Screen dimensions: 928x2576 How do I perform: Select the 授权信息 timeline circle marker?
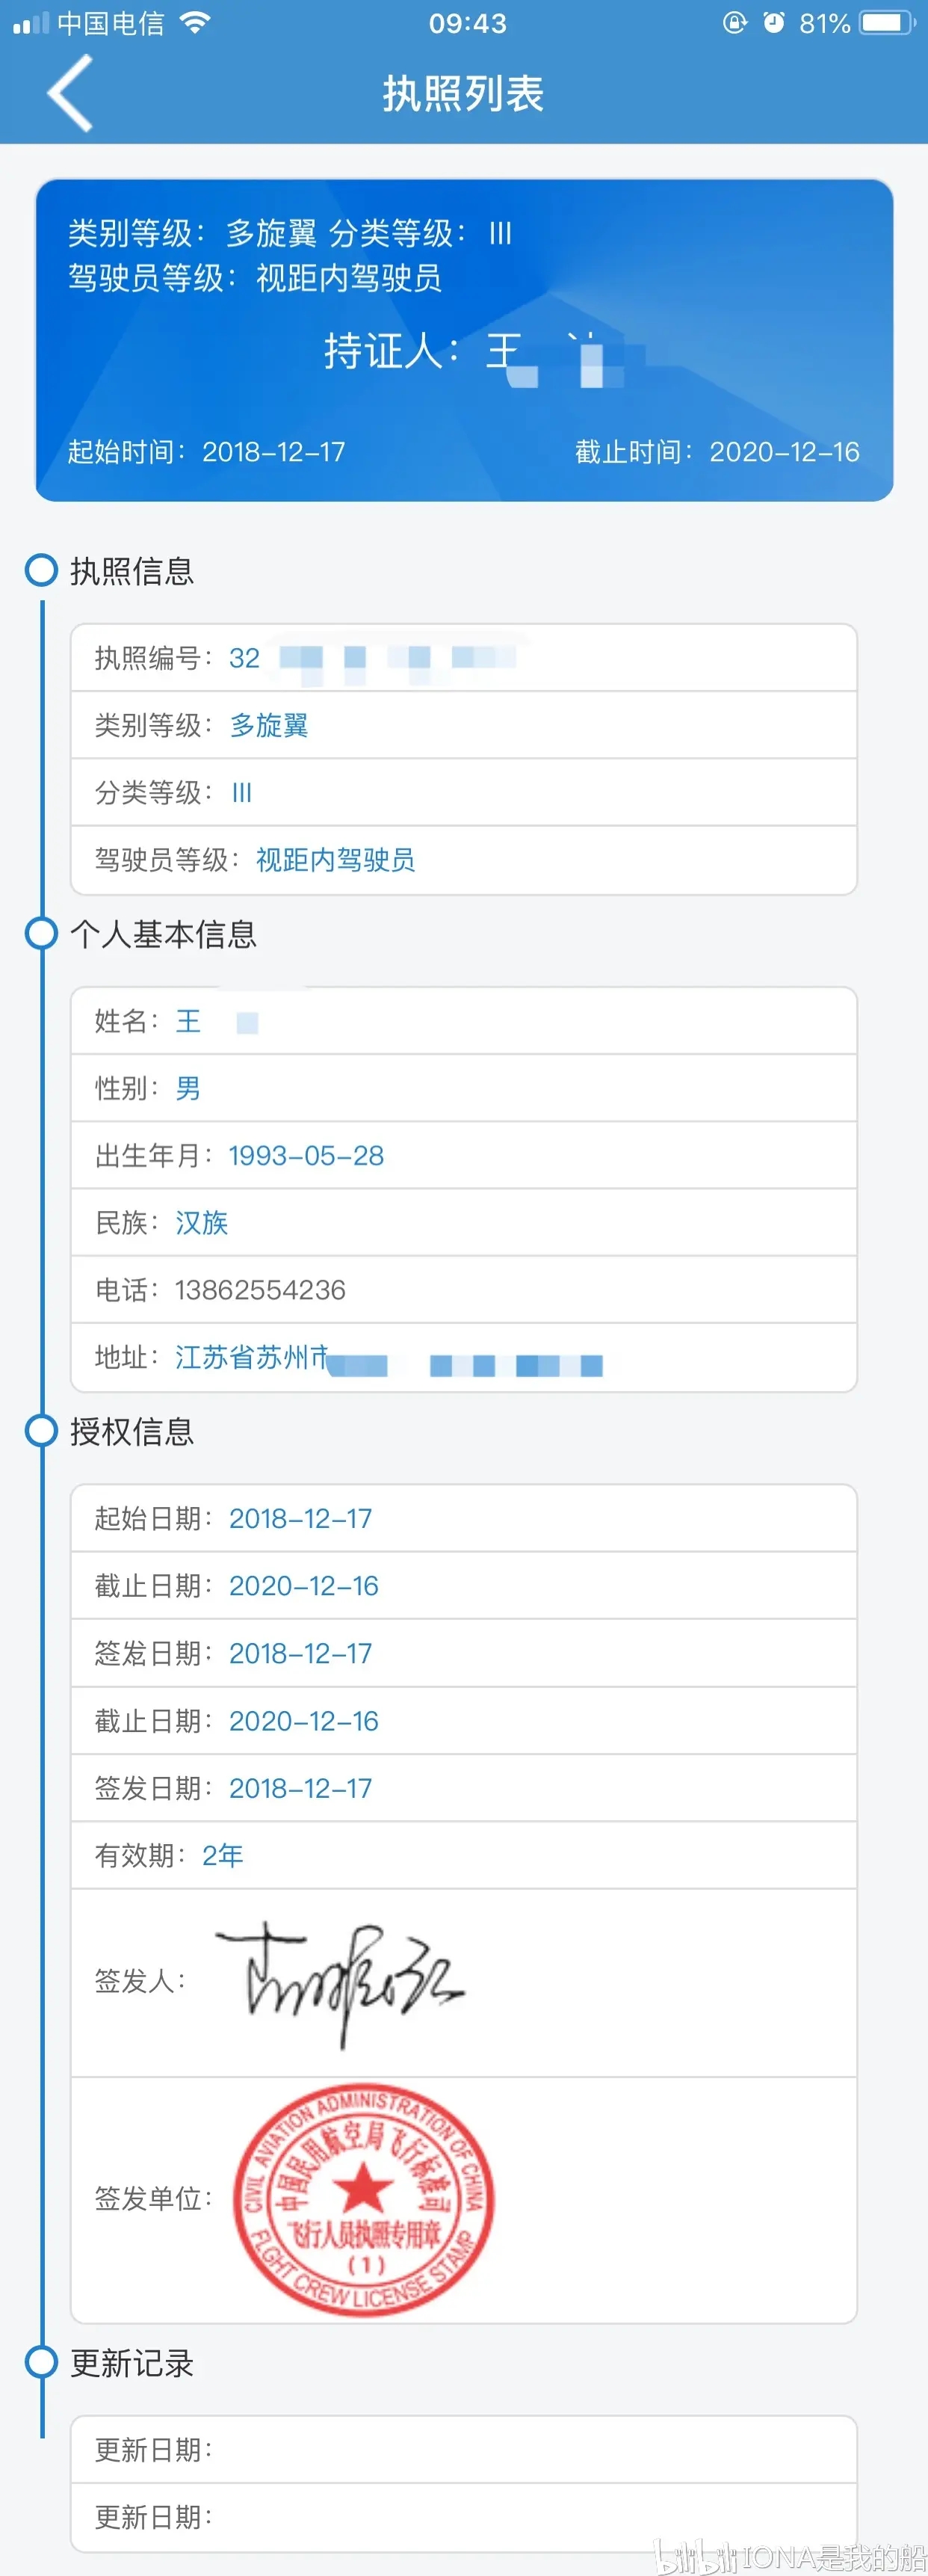[x=41, y=1431]
